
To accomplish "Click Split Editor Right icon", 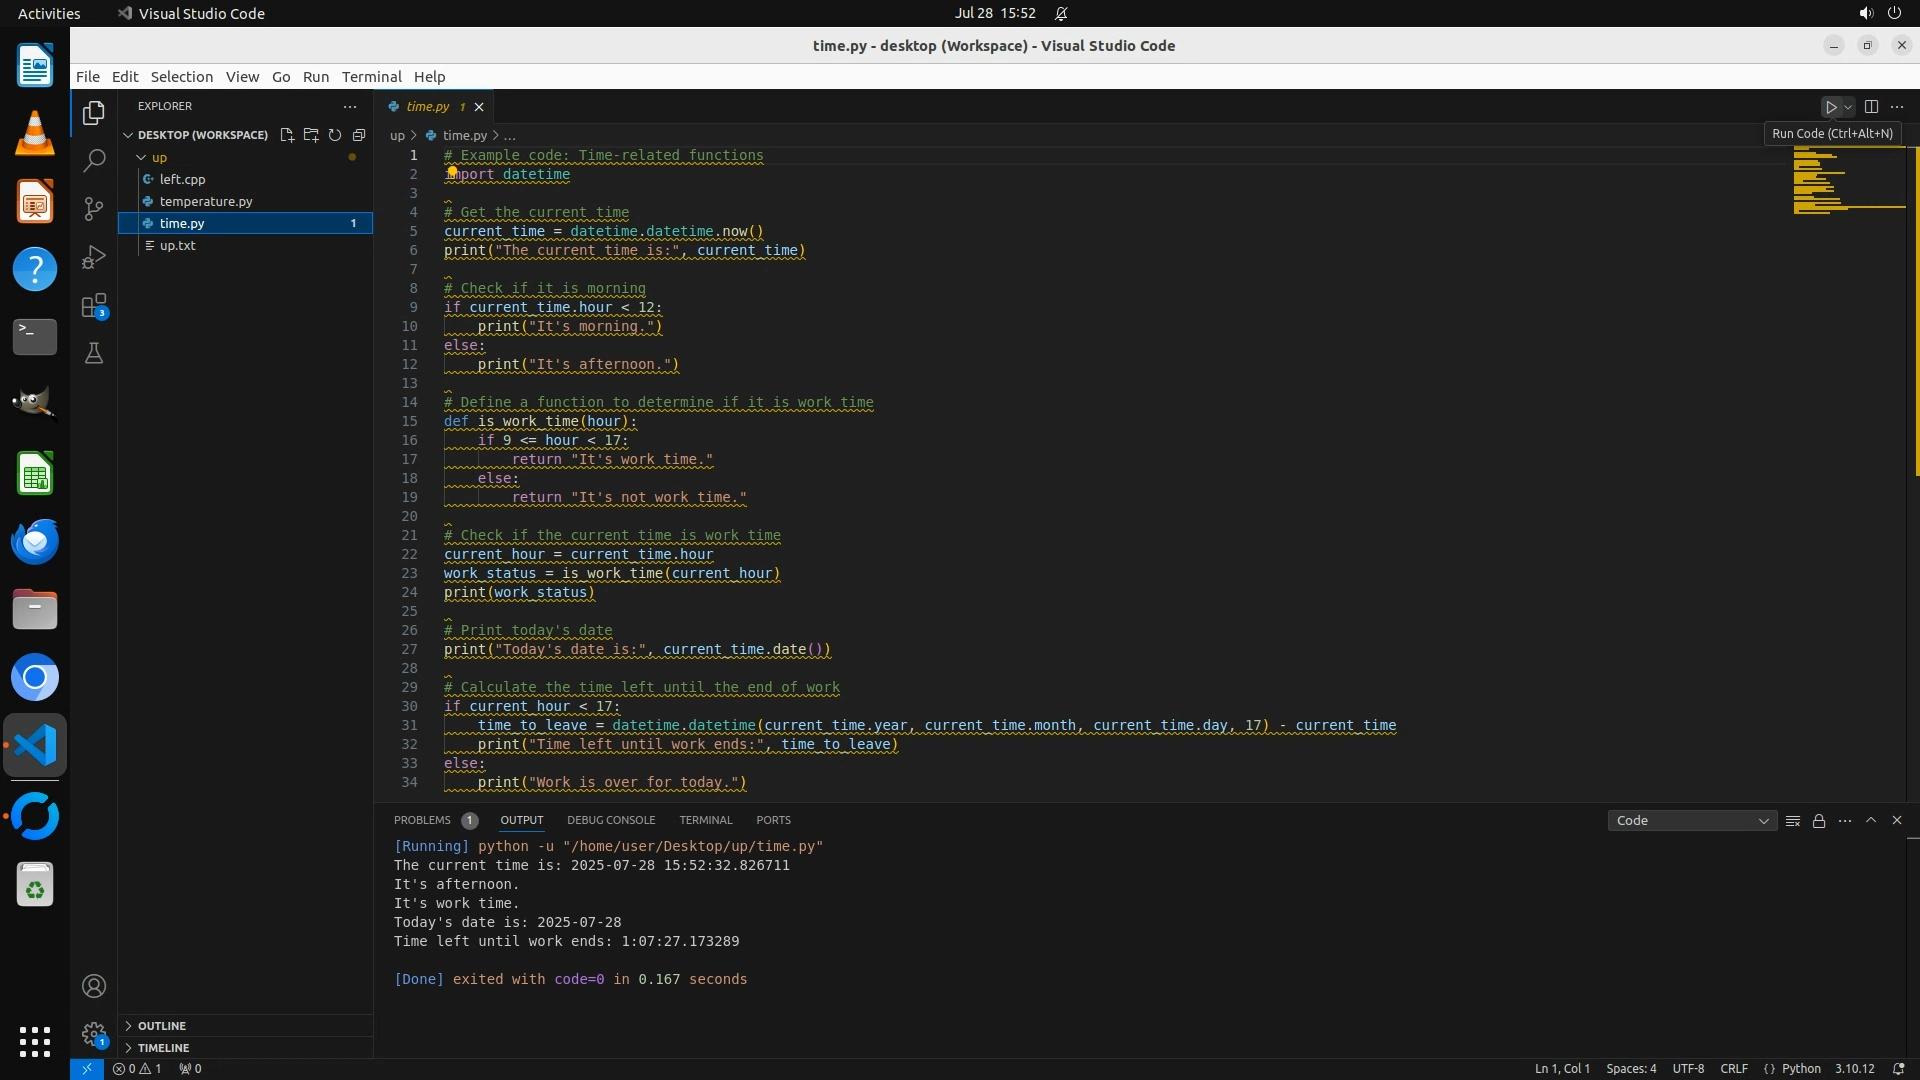I will point(1871,107).
